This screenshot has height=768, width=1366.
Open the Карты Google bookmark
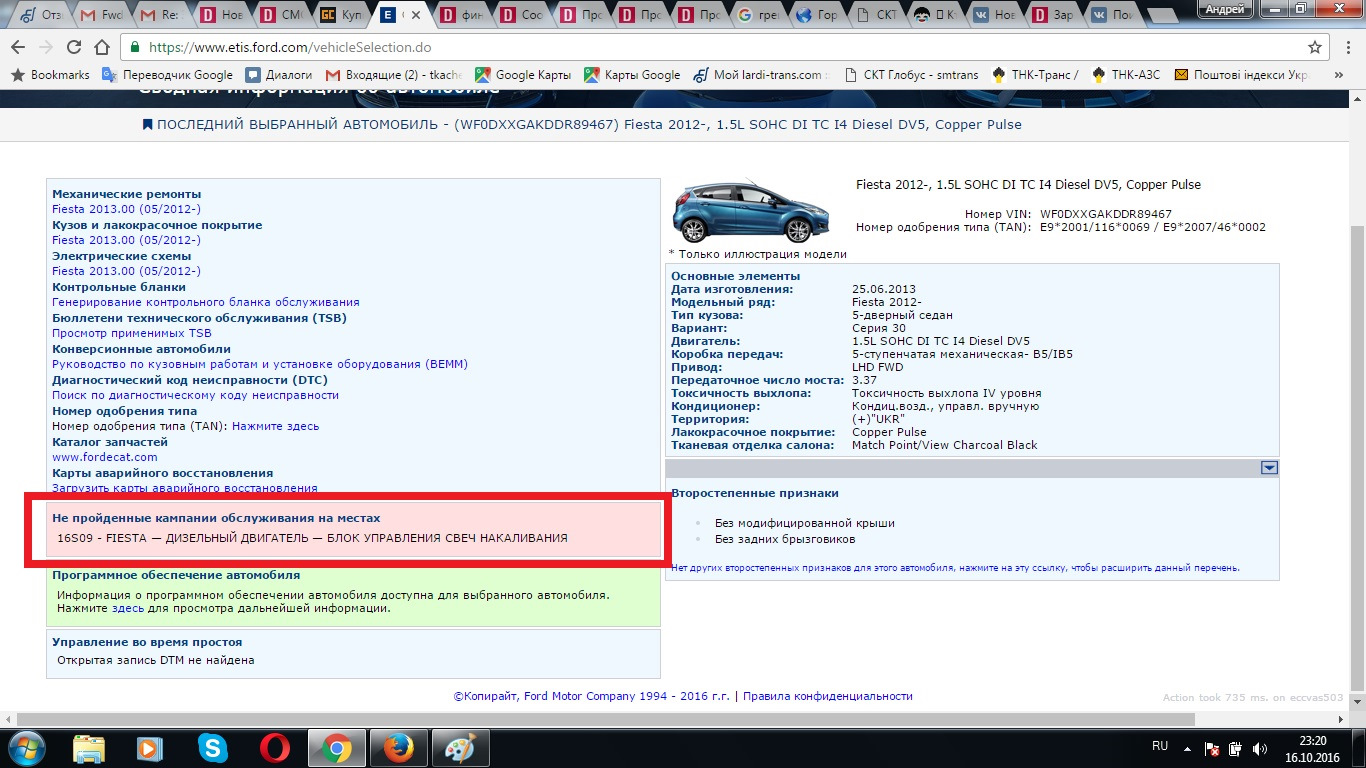632,75
